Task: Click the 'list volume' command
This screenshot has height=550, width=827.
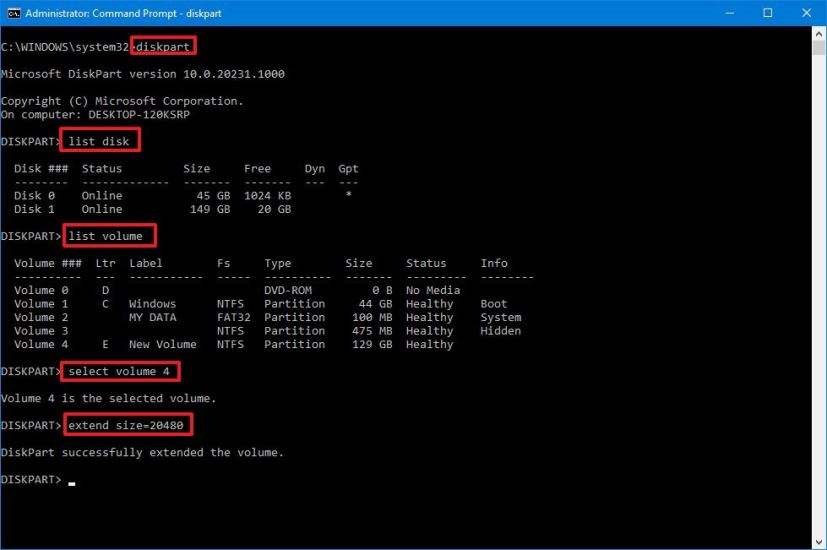Action: [105, 236]
